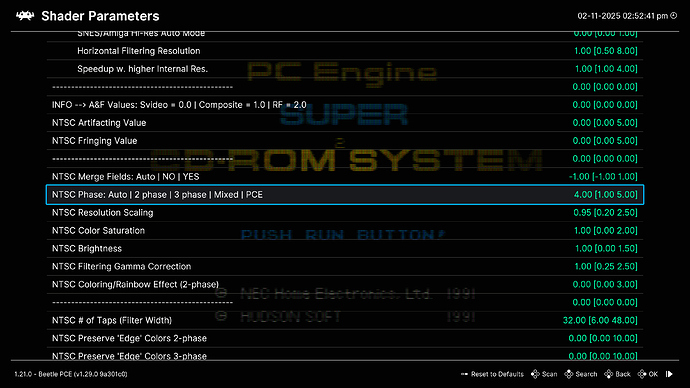The height and width of the screenshot is (388, 690).
Task: Click the date and time 02-11-2025 02:52:41 pm
Action: point(622,16)
